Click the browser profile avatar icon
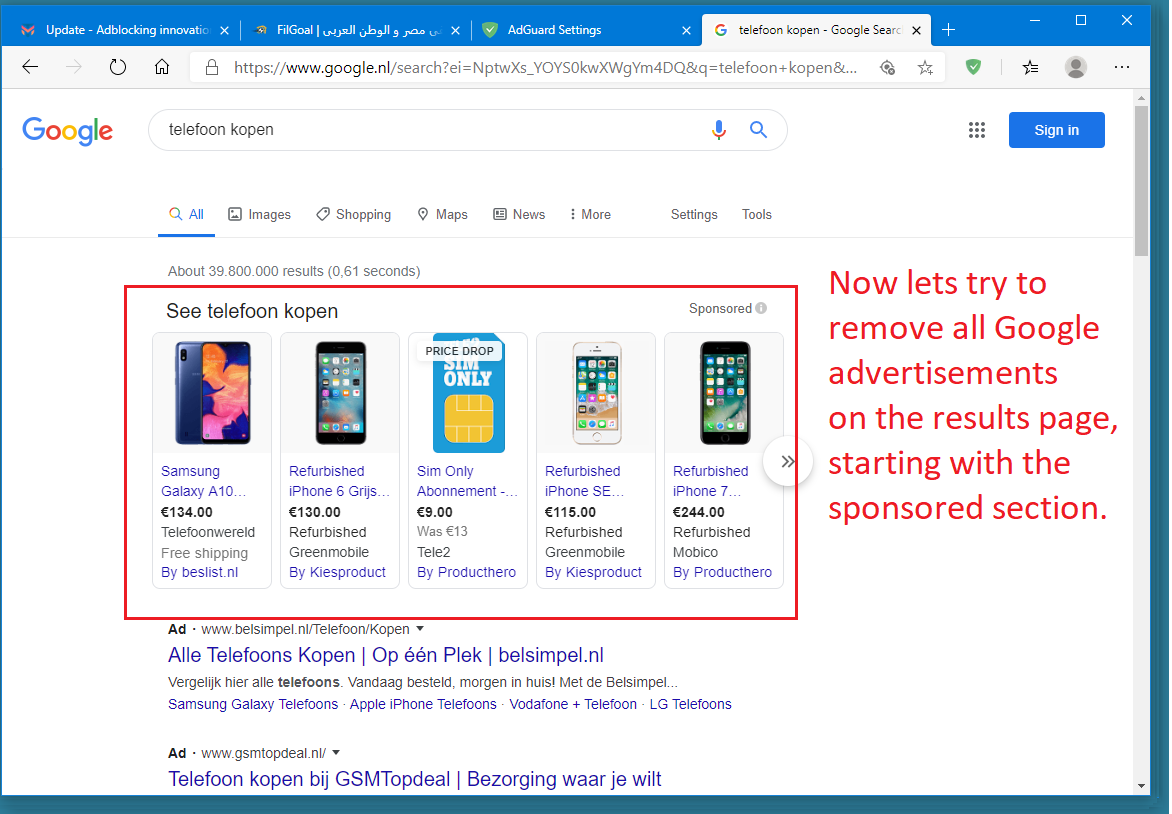1172x814 pixels. [1076, 67]
